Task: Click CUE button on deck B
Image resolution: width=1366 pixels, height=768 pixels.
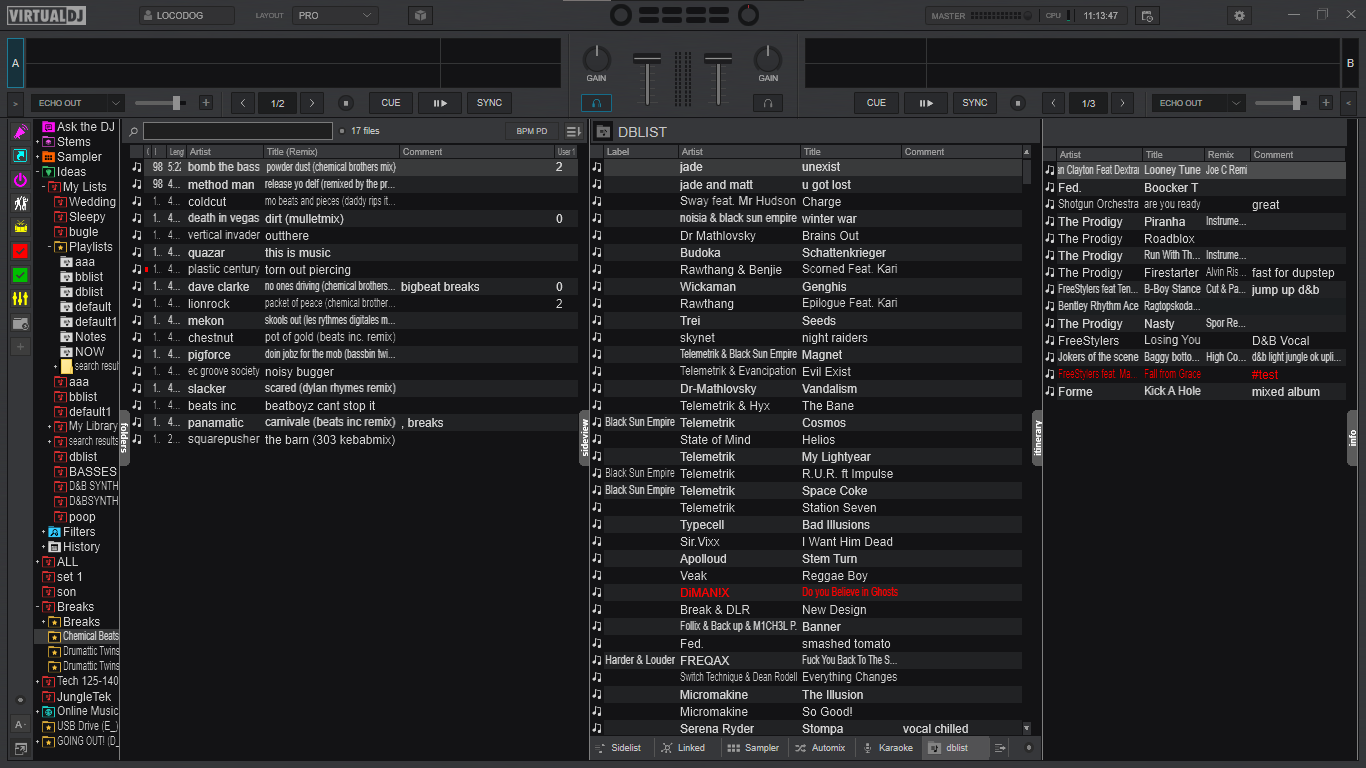Action: [x=877, y=103]
